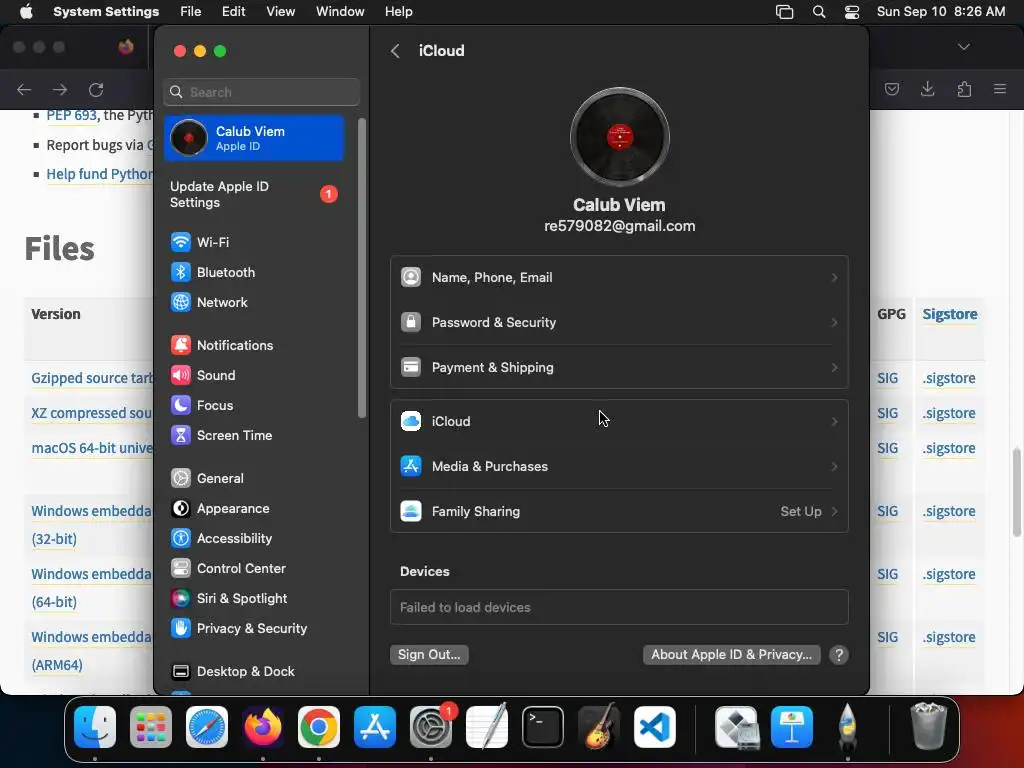Open Firefox extensions icon

(x=964, y=89)
